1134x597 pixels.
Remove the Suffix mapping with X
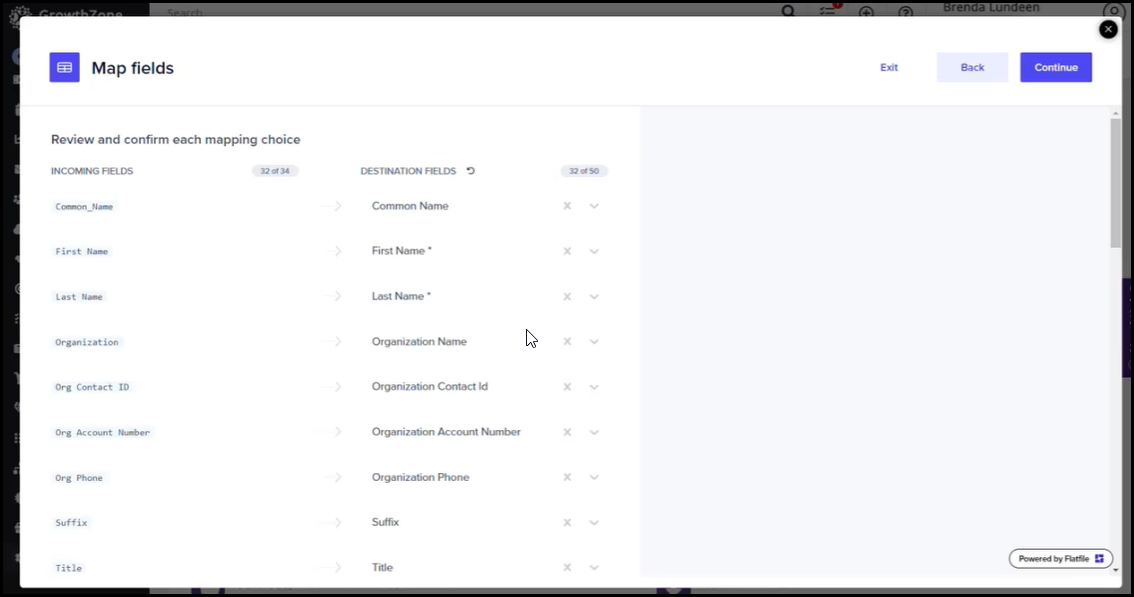[567, 523]
